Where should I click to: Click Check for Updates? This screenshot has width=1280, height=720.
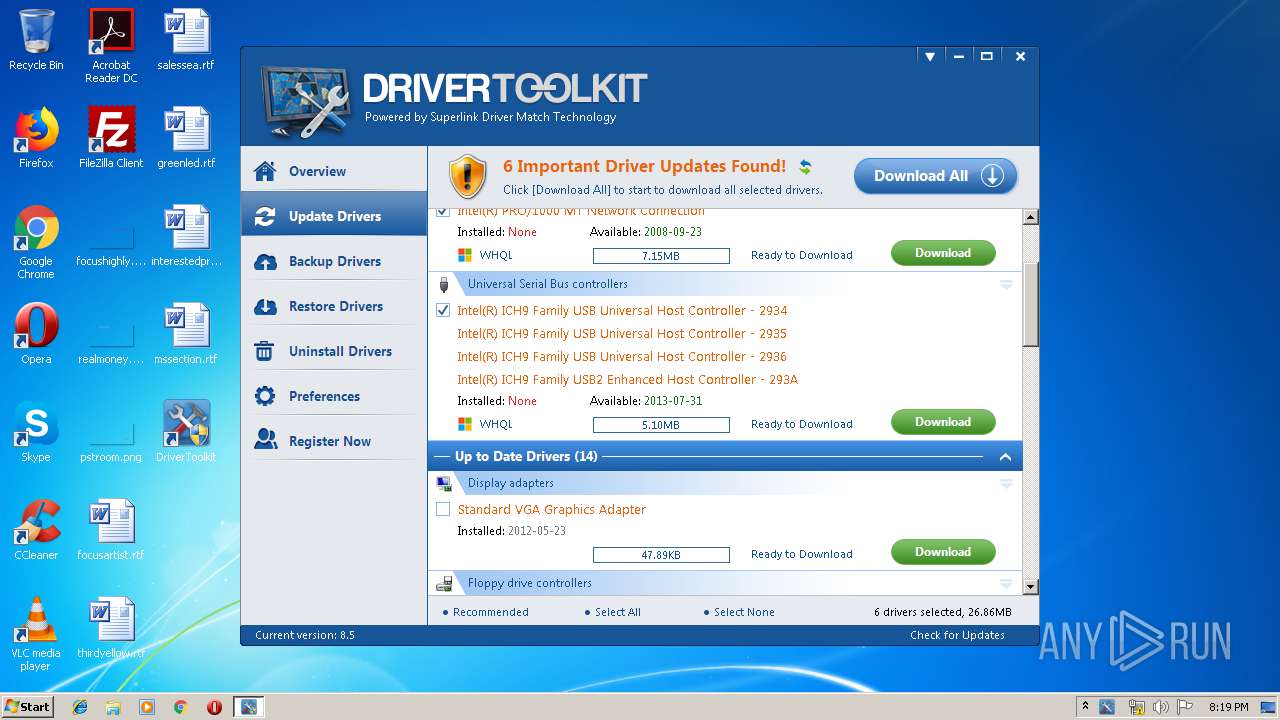957,635
